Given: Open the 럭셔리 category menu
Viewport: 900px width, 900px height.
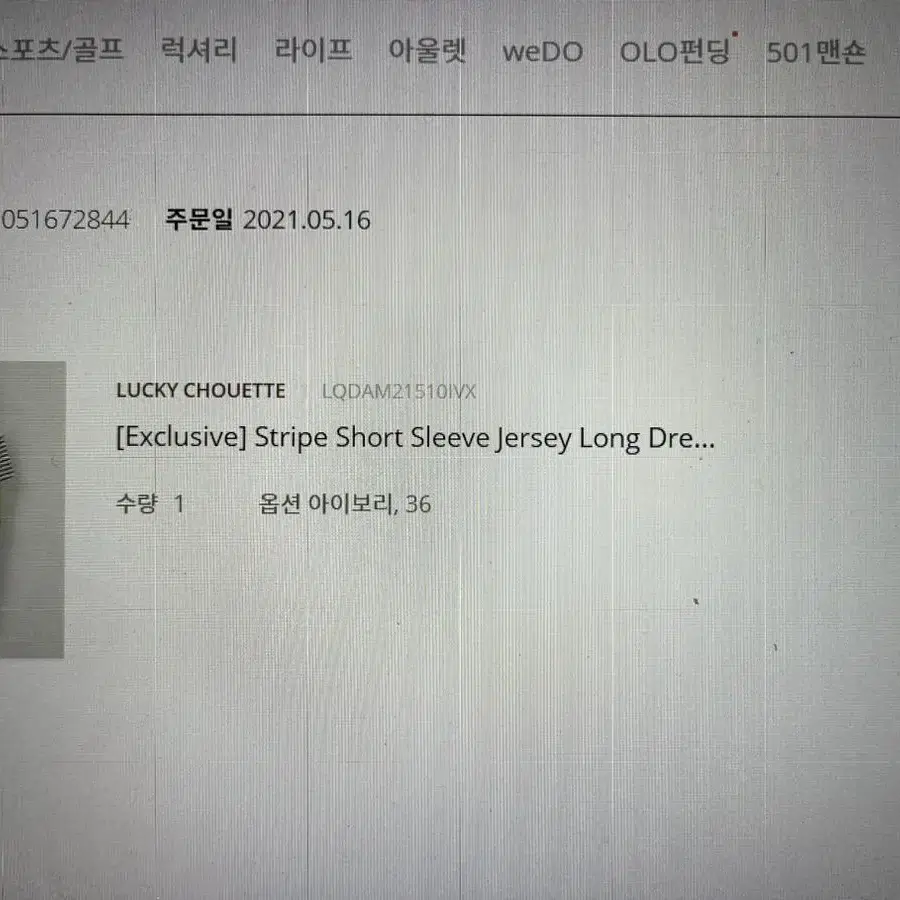Looking at the screenshot, I should pos(199,50).
